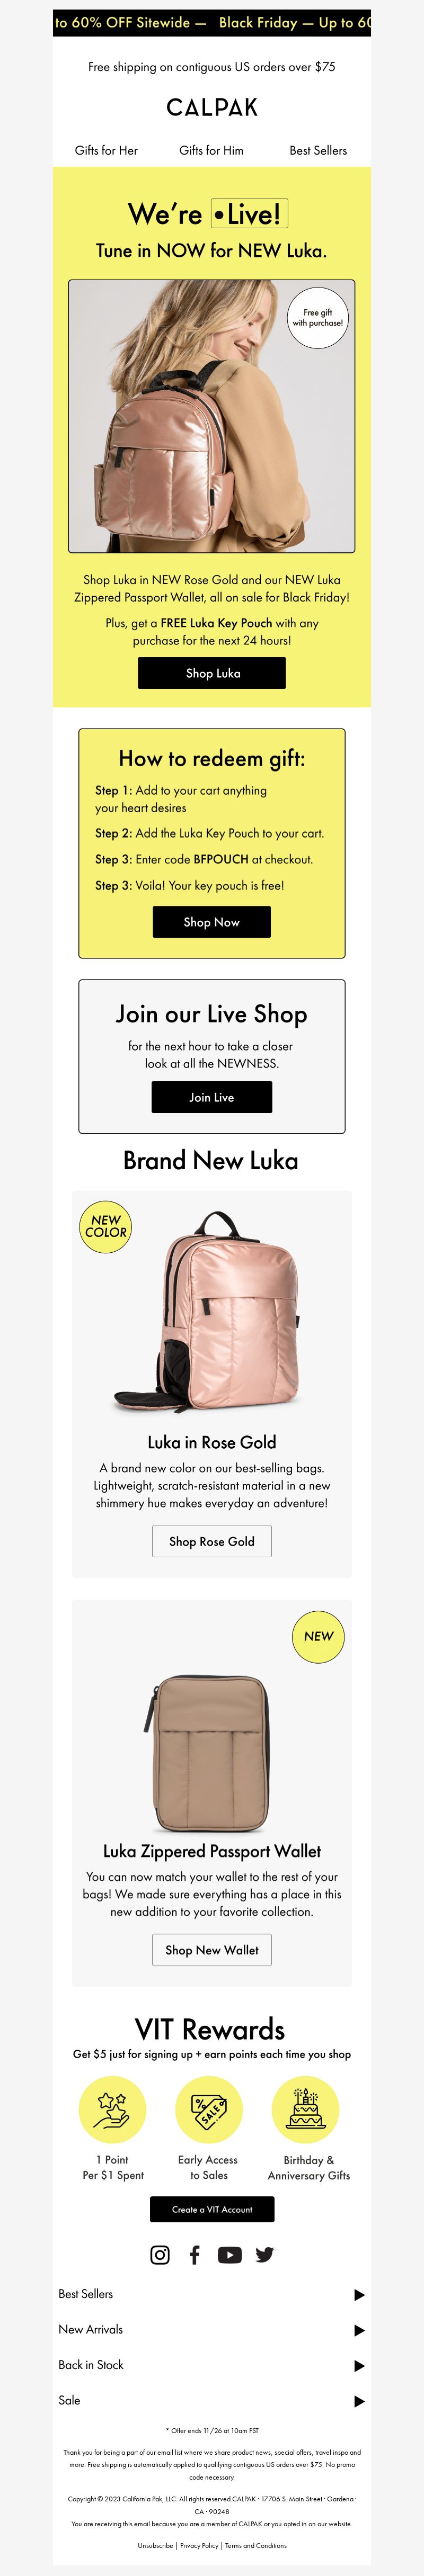Open Gifts for Him menu item
Viewport: 424px width, 2576px height.
[211, 150]
